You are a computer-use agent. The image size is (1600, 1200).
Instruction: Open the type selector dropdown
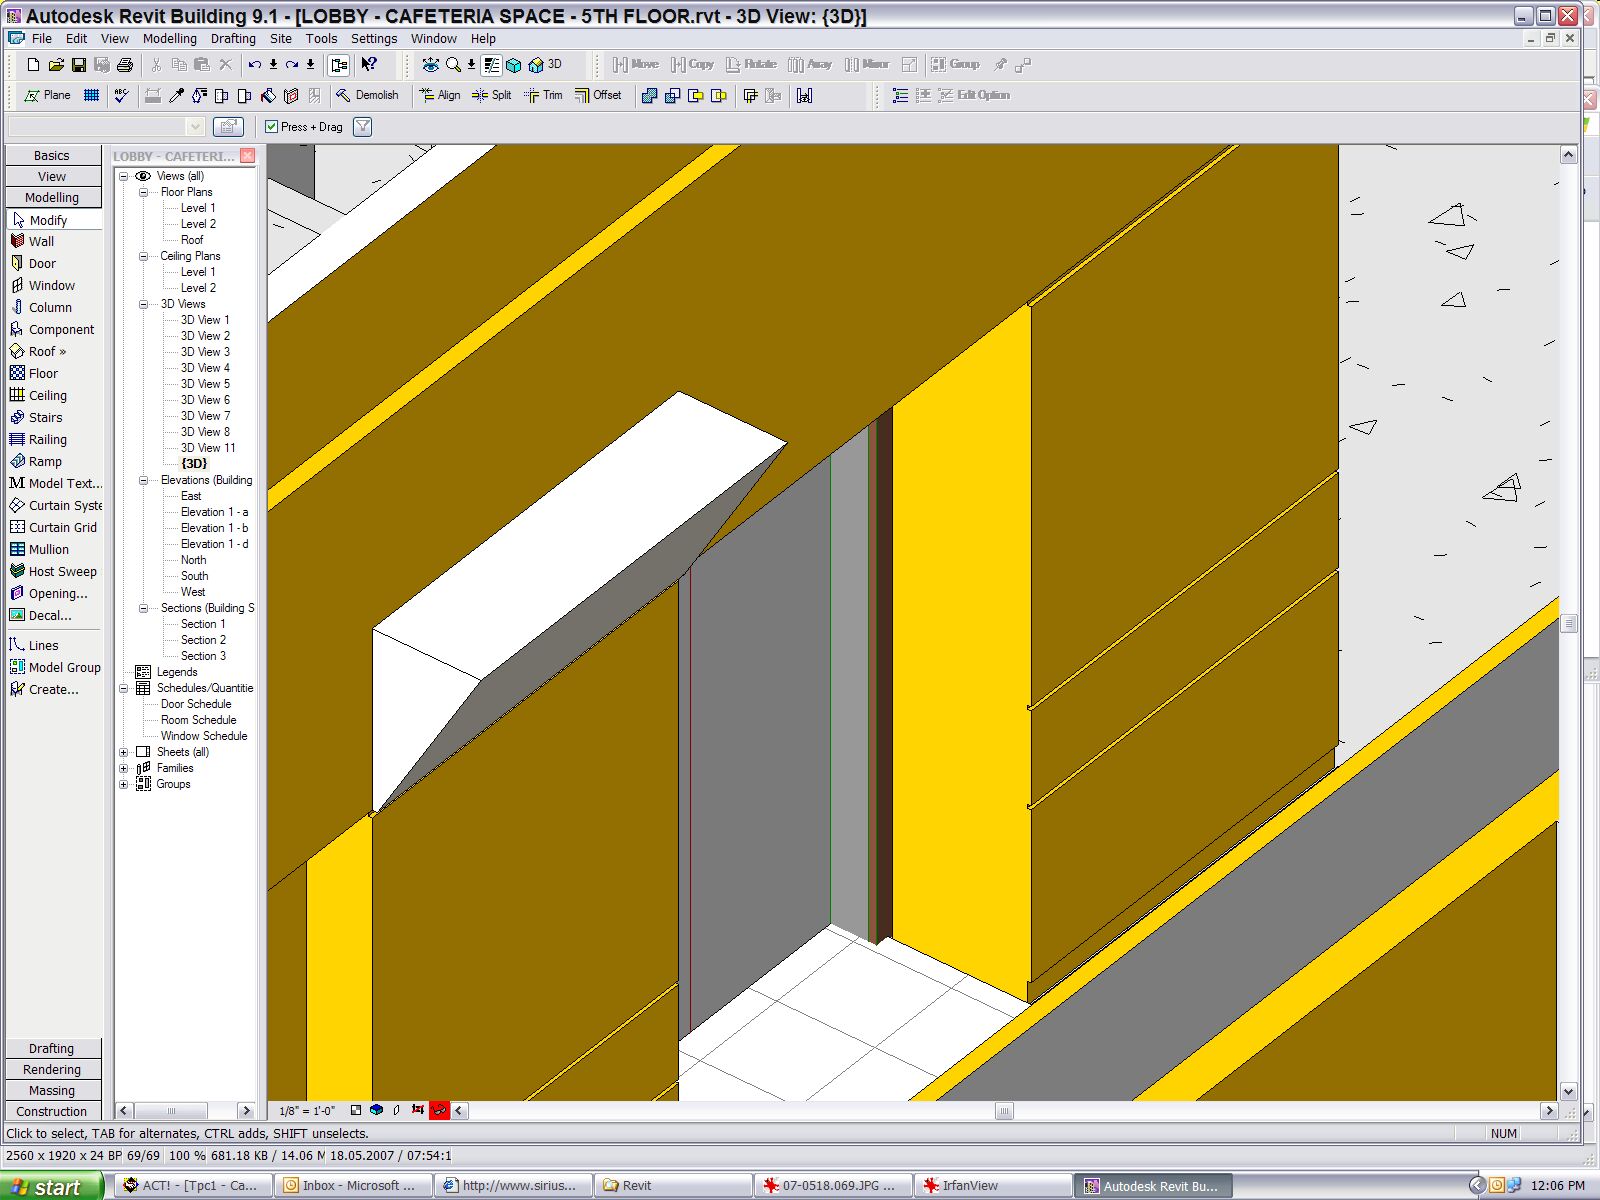pyautogui.click(x=195, y=127)
